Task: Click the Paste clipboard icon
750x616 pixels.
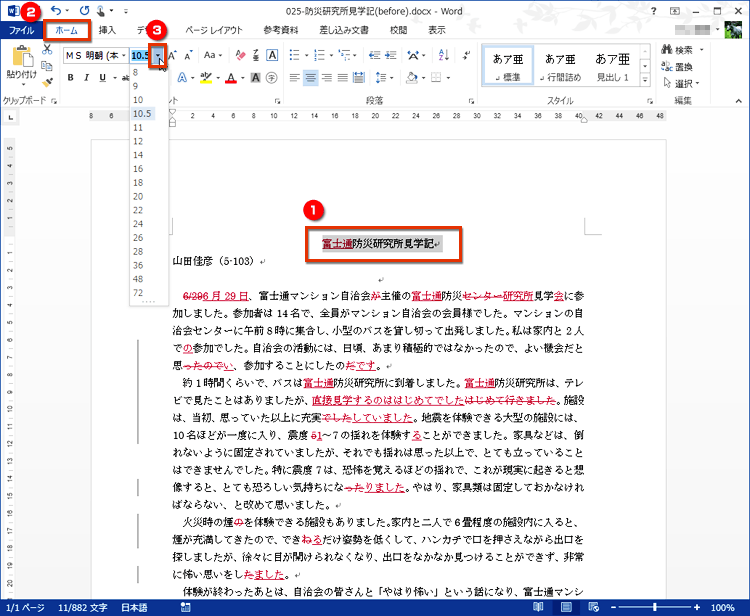Action: pos(22,56)
